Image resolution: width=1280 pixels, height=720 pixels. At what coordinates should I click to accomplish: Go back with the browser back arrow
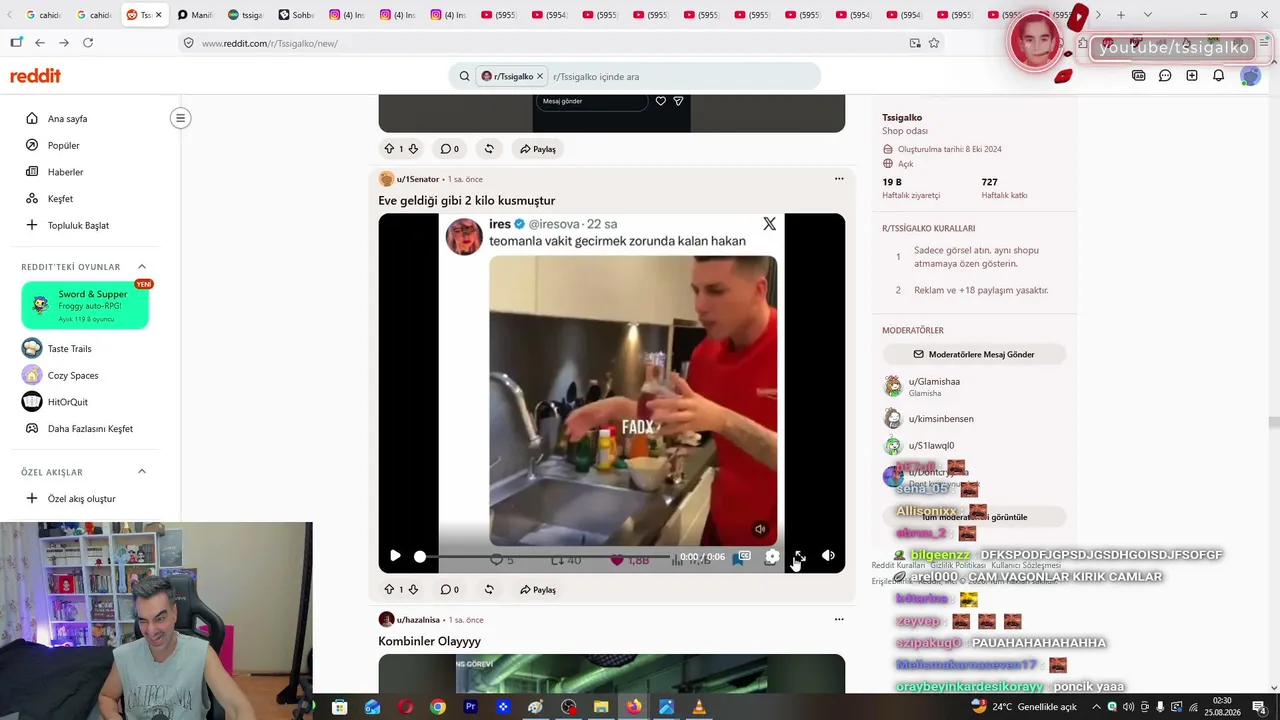coord(40,43)
